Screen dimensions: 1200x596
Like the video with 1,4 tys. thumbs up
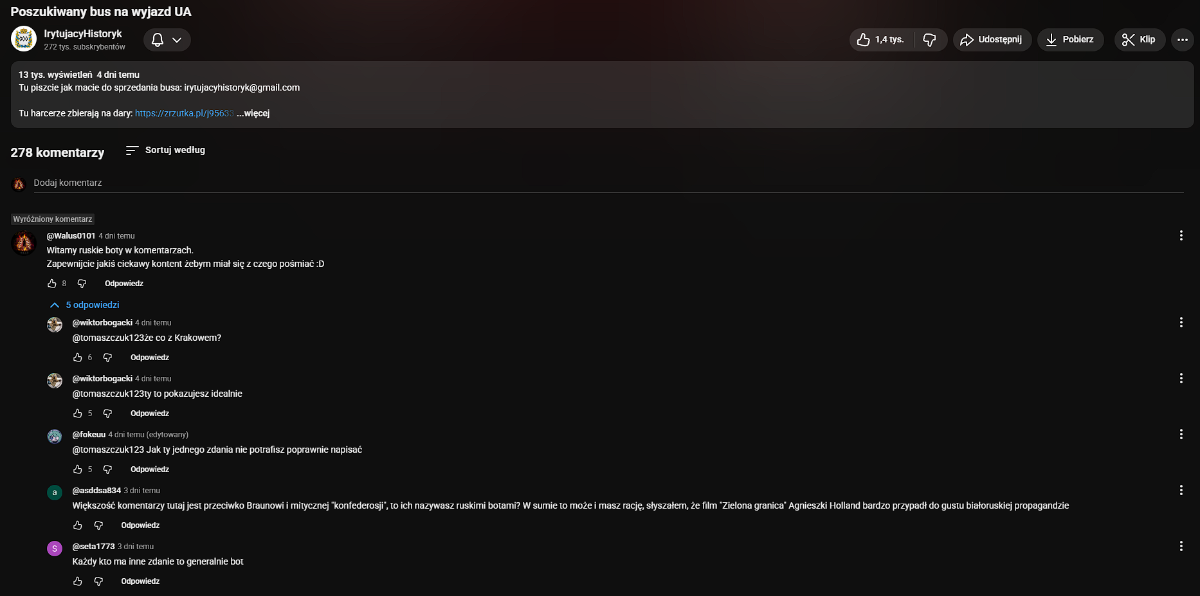point(879,40)
